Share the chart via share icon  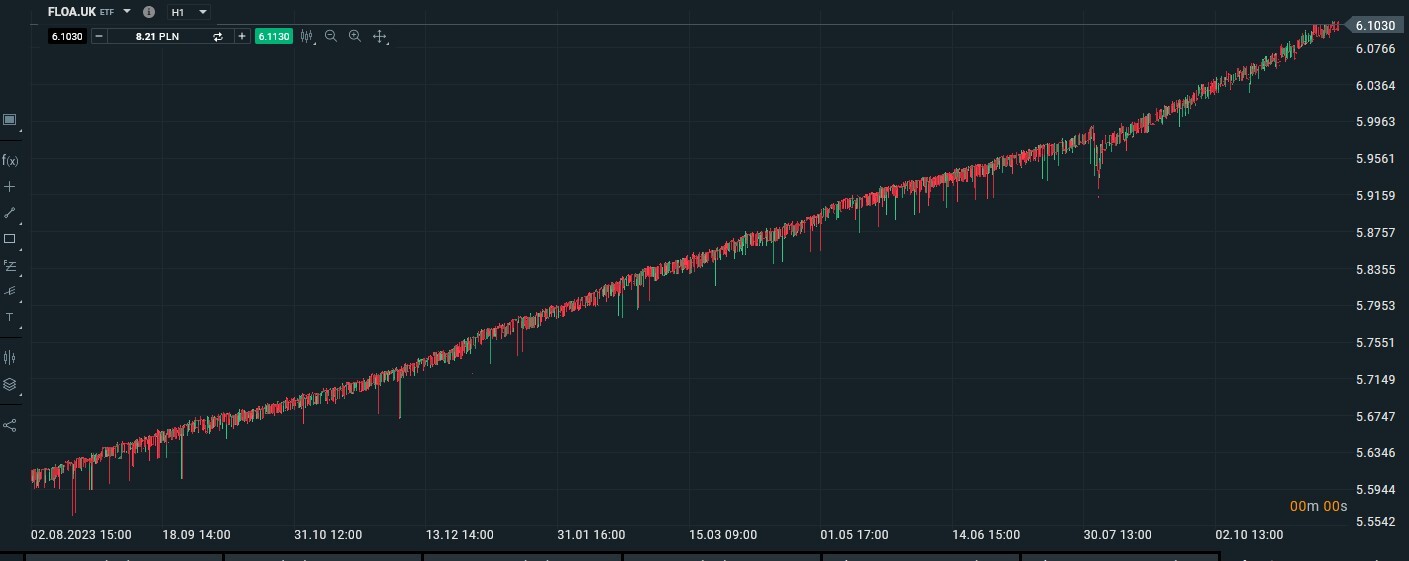coord(10,425)
